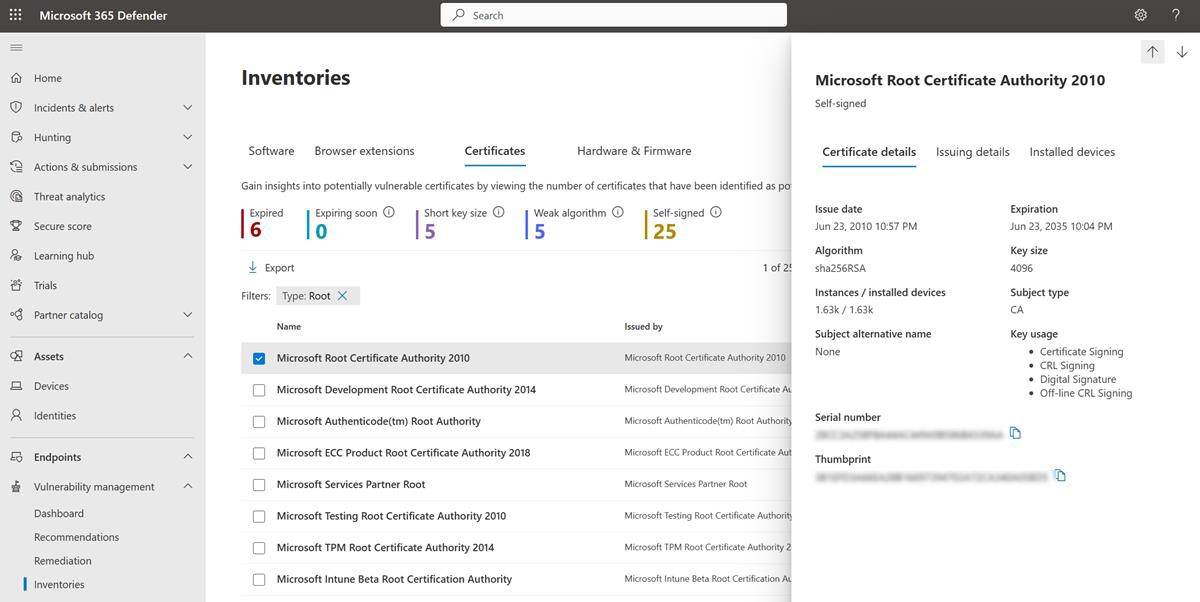This screenshot has height=602, width=1200.
Task: Remove the Type: Root filter
Action: (x=343, y=295)
